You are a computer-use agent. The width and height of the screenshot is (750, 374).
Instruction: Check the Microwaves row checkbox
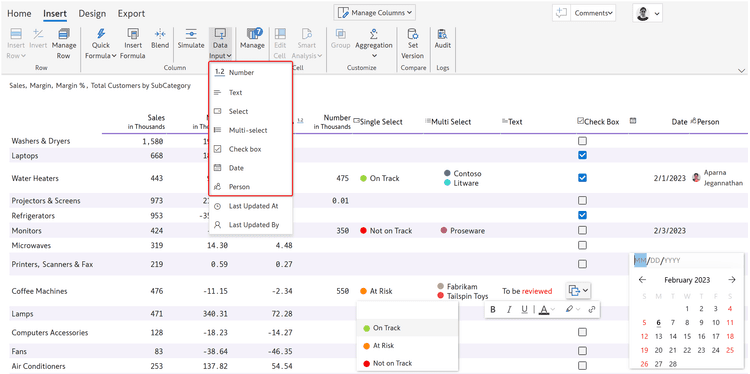click(582, 245)
